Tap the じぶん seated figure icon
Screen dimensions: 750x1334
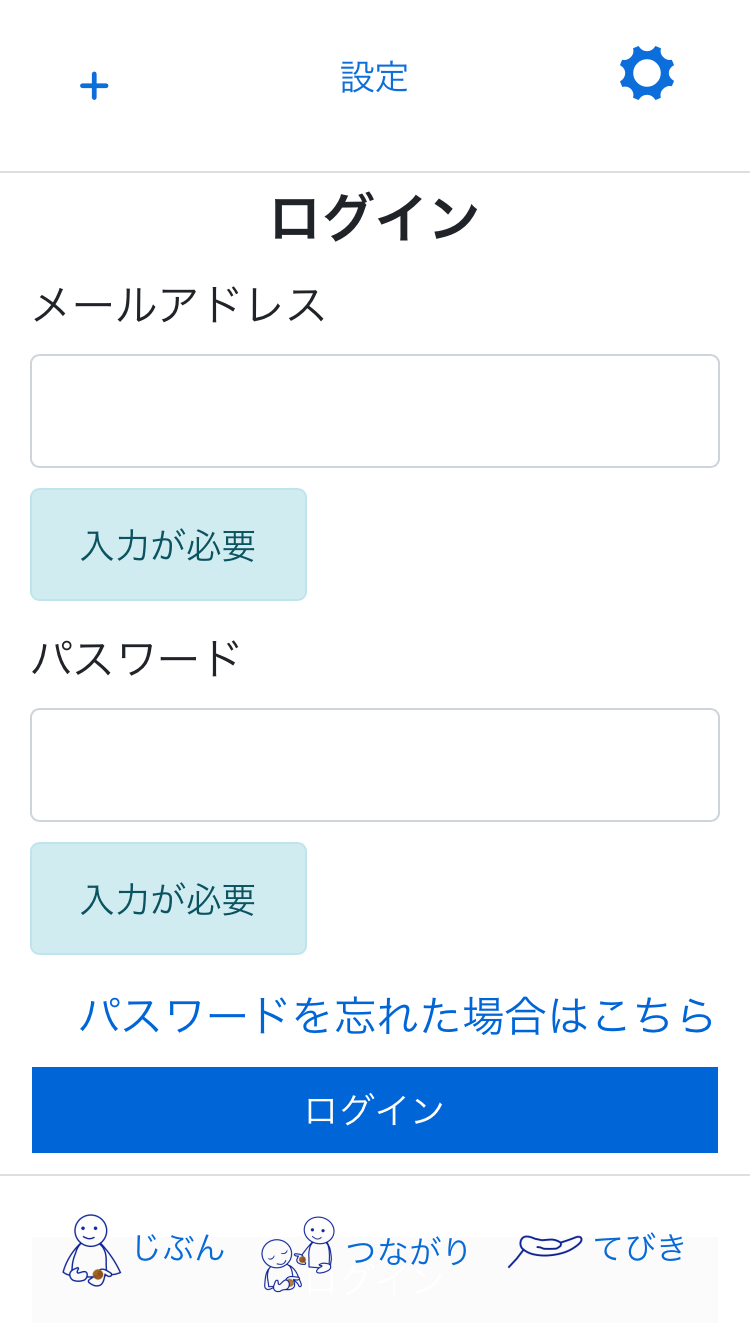pos(91,1249)
